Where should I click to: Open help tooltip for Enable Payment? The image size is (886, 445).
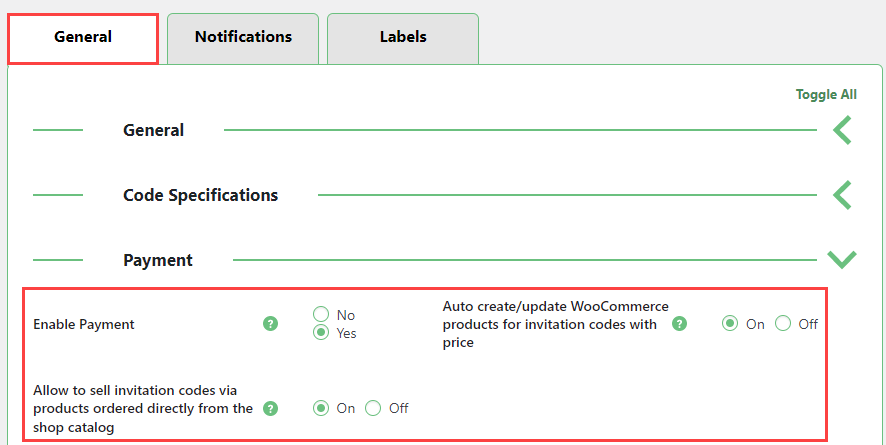270,324
